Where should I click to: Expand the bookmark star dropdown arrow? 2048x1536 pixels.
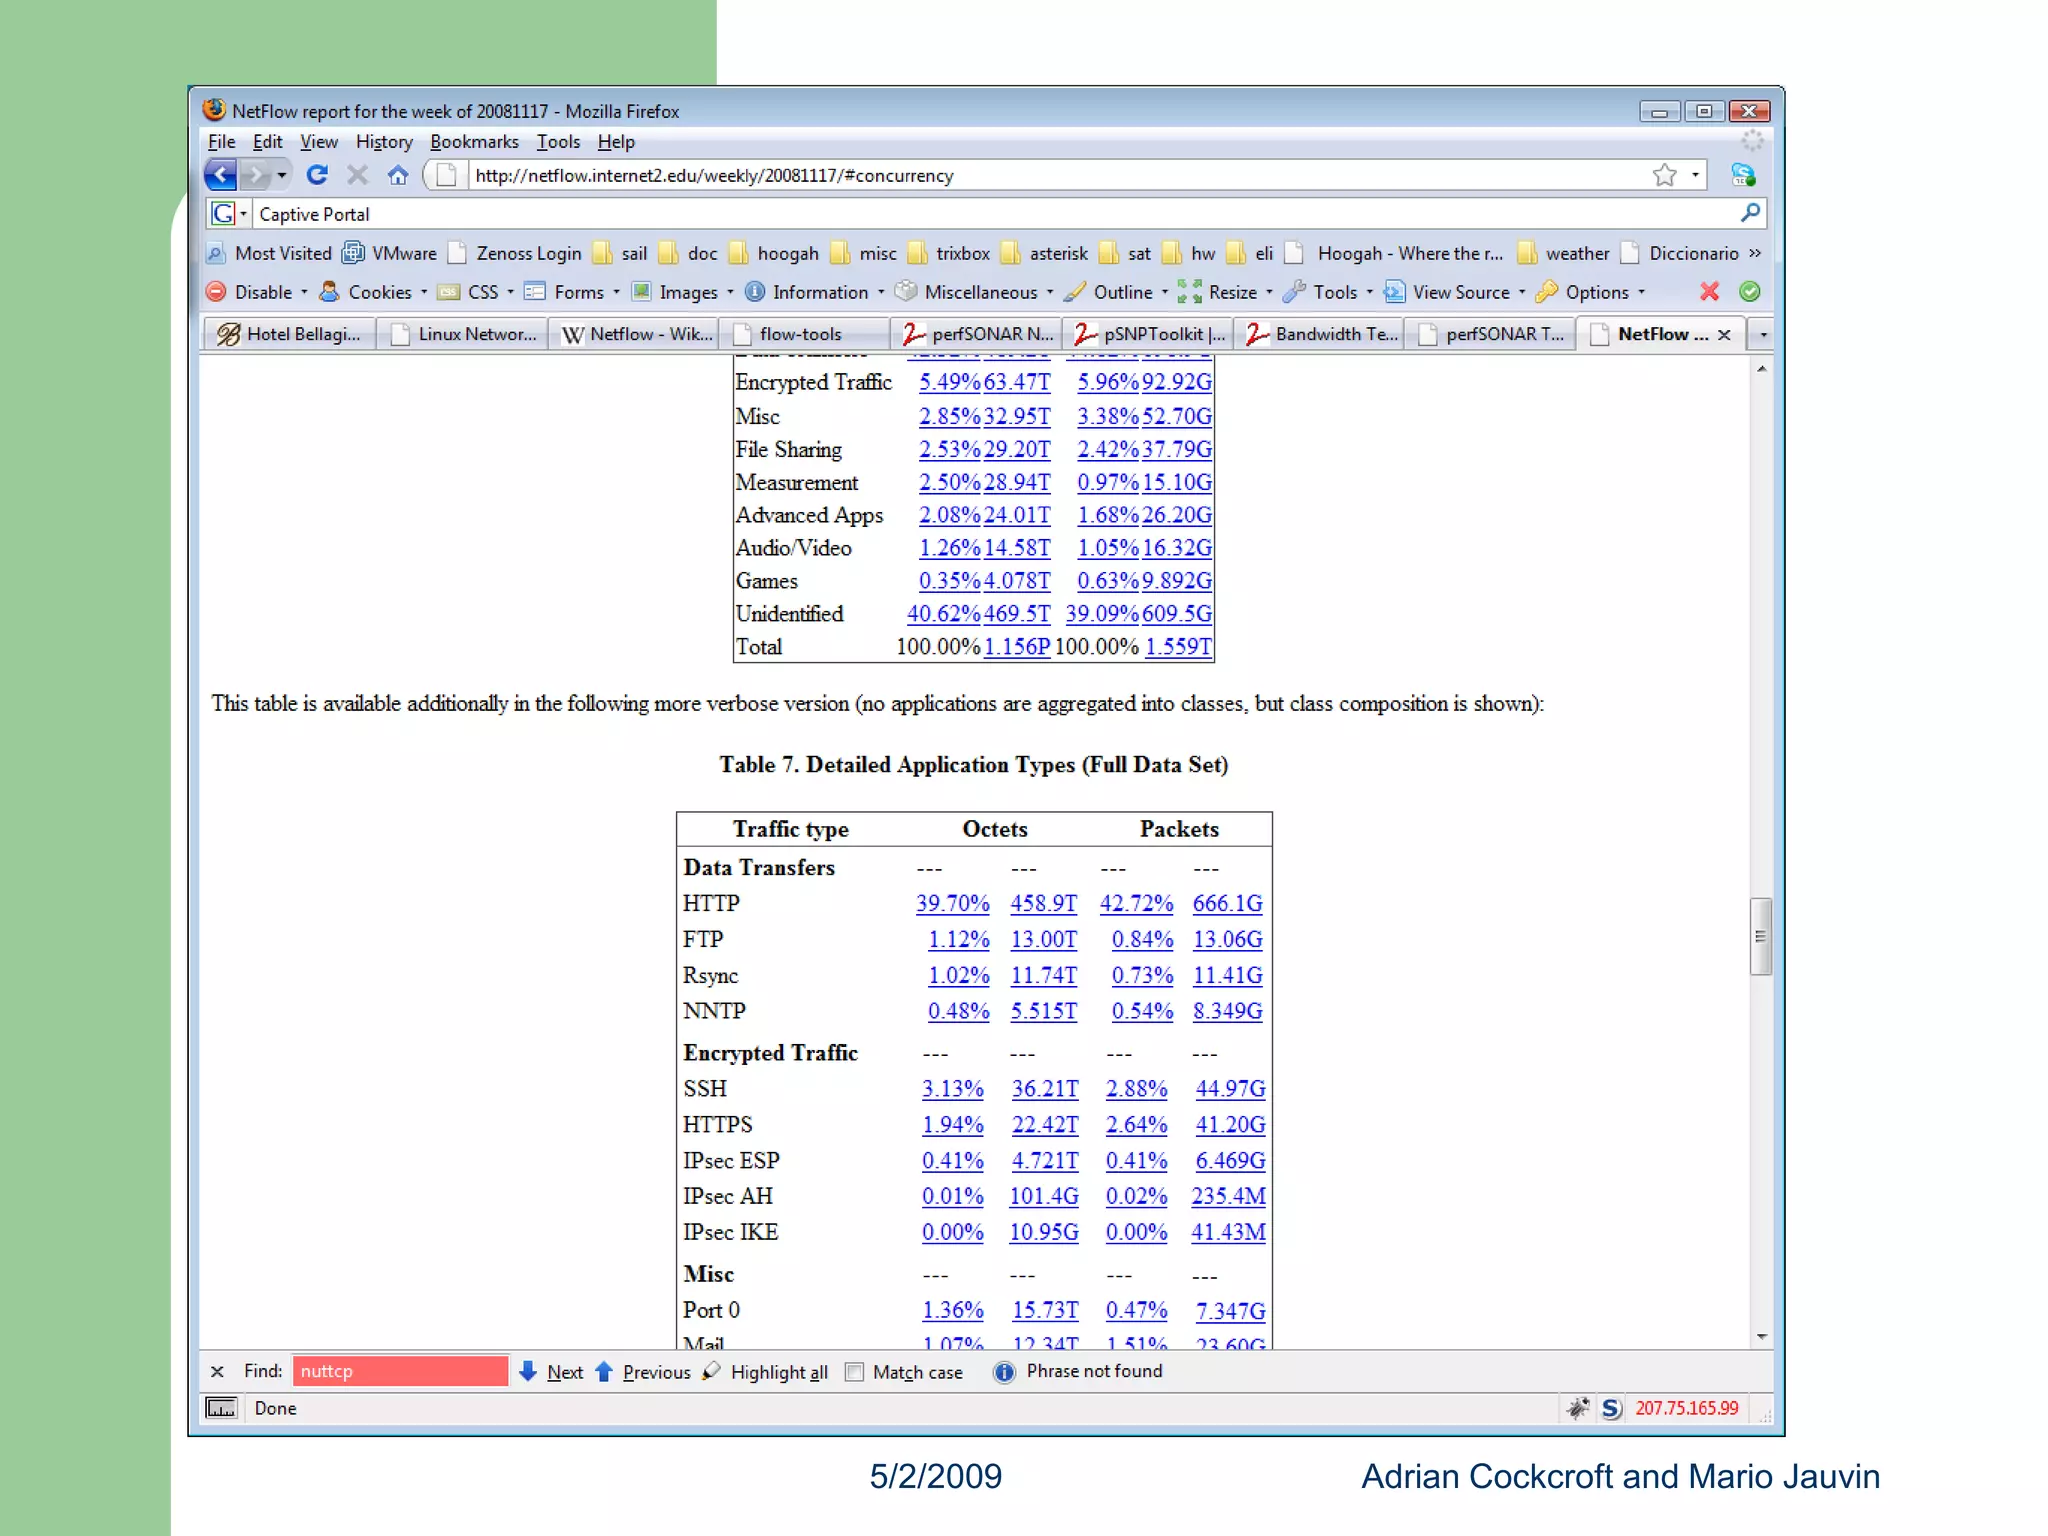point(1695,175)
